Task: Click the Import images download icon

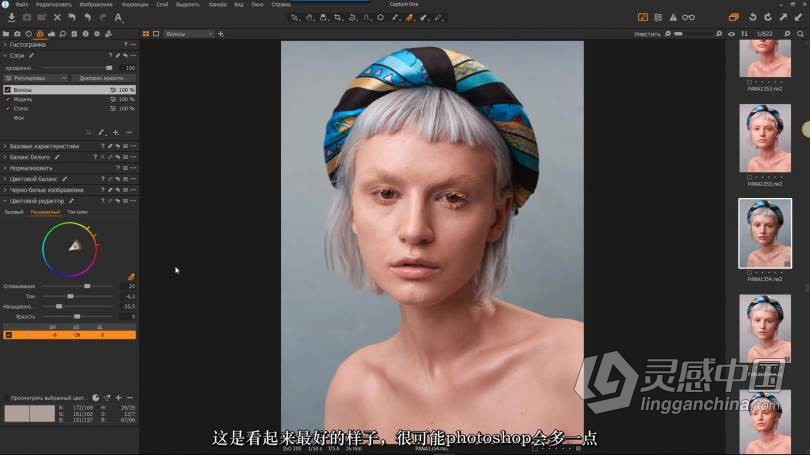Action: pos(11,18)
